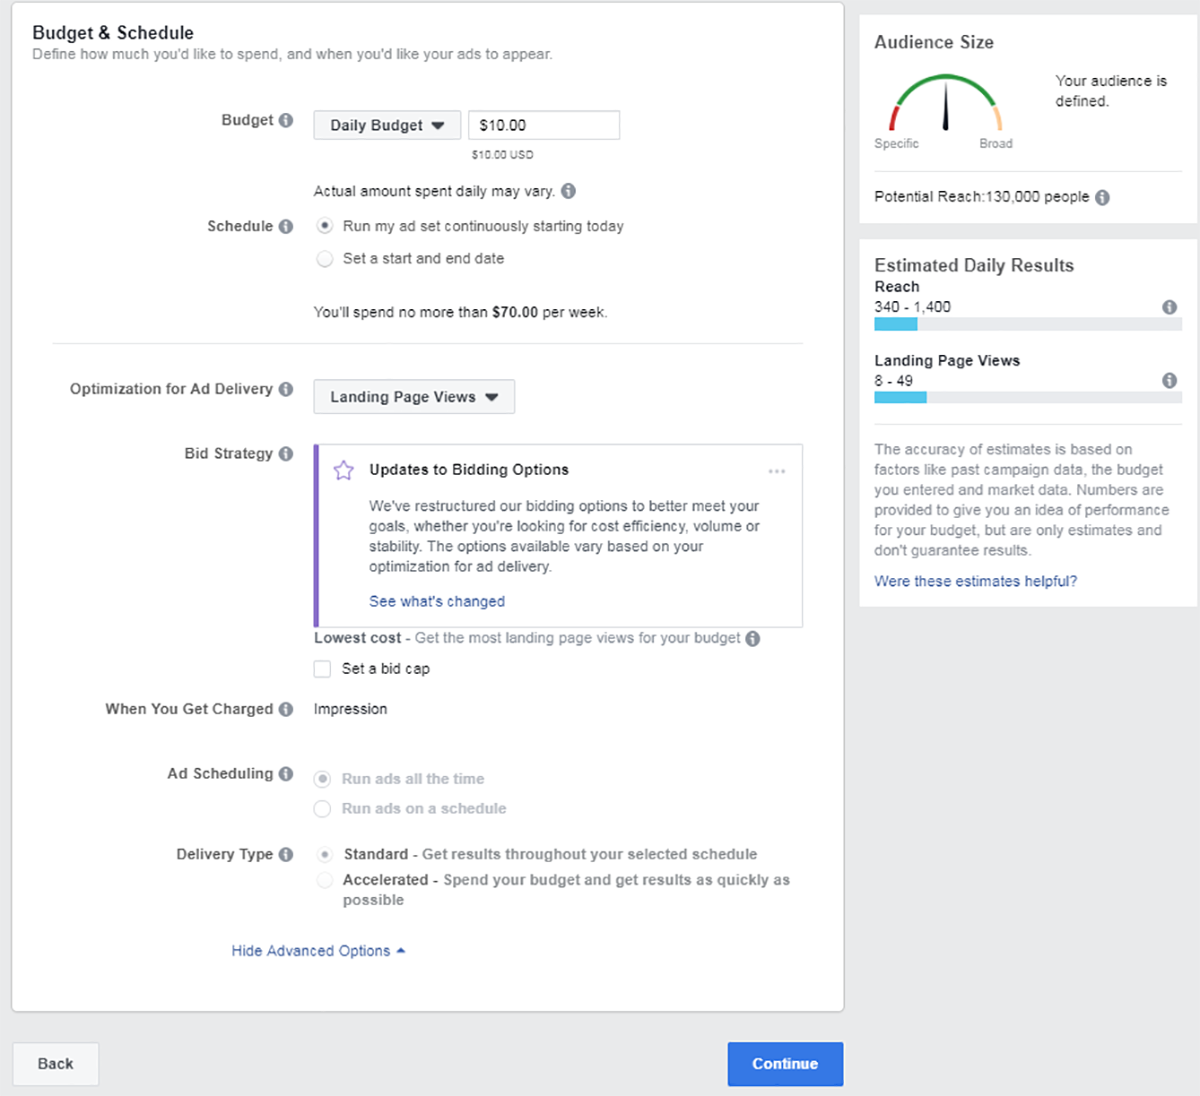Click the Delivery Type info icon

click(x=286, y=855)
